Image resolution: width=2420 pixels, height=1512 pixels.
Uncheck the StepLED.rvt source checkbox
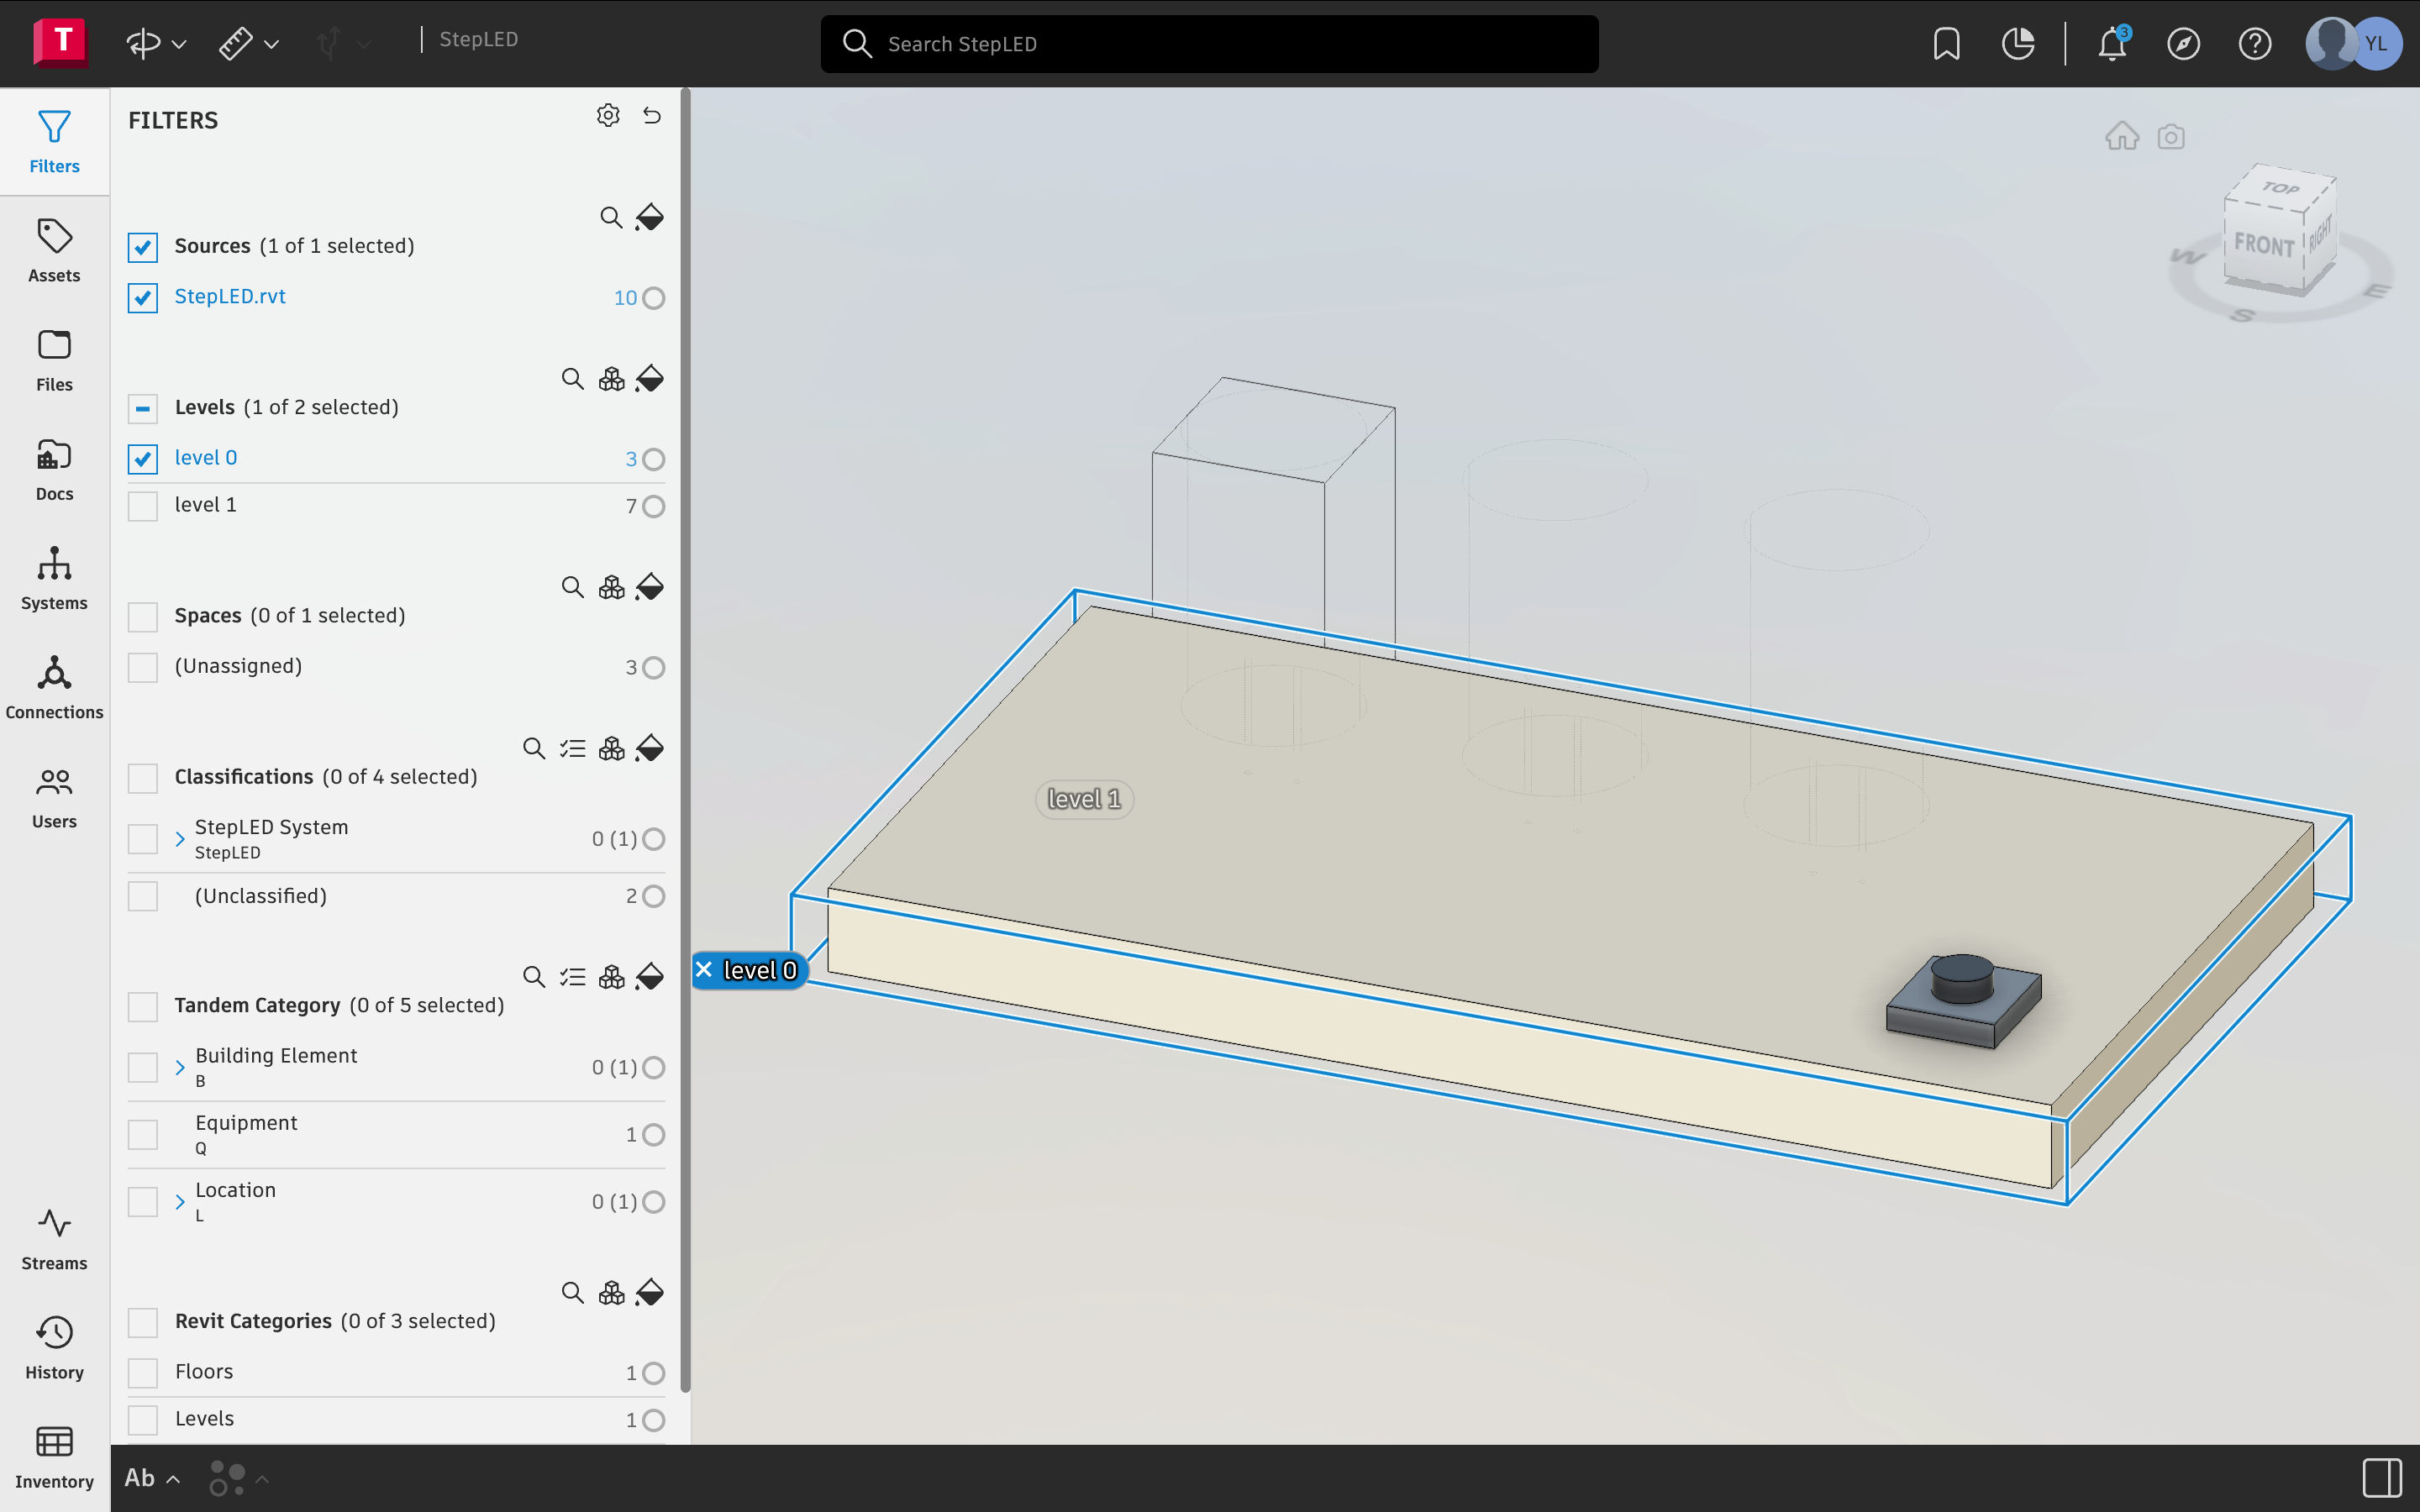[143, 298]
